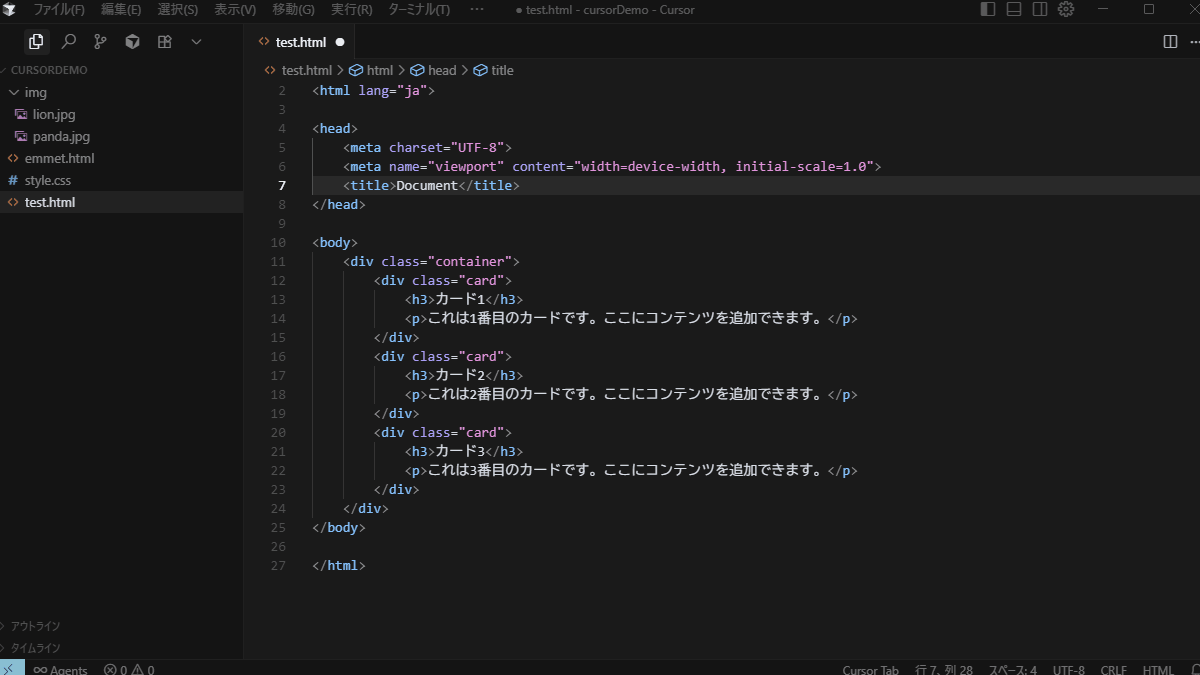Click the style.css file icon

(13, 181)
